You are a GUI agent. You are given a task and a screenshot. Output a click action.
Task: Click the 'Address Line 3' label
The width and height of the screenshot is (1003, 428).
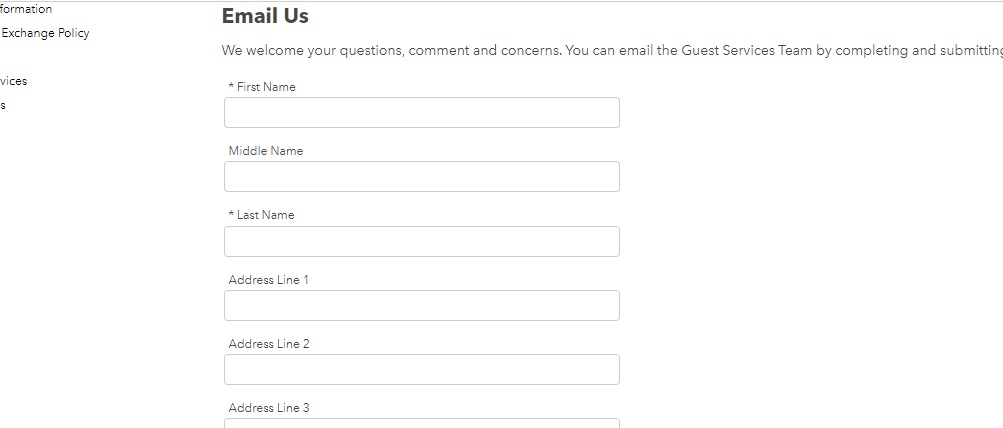point(269,408)
